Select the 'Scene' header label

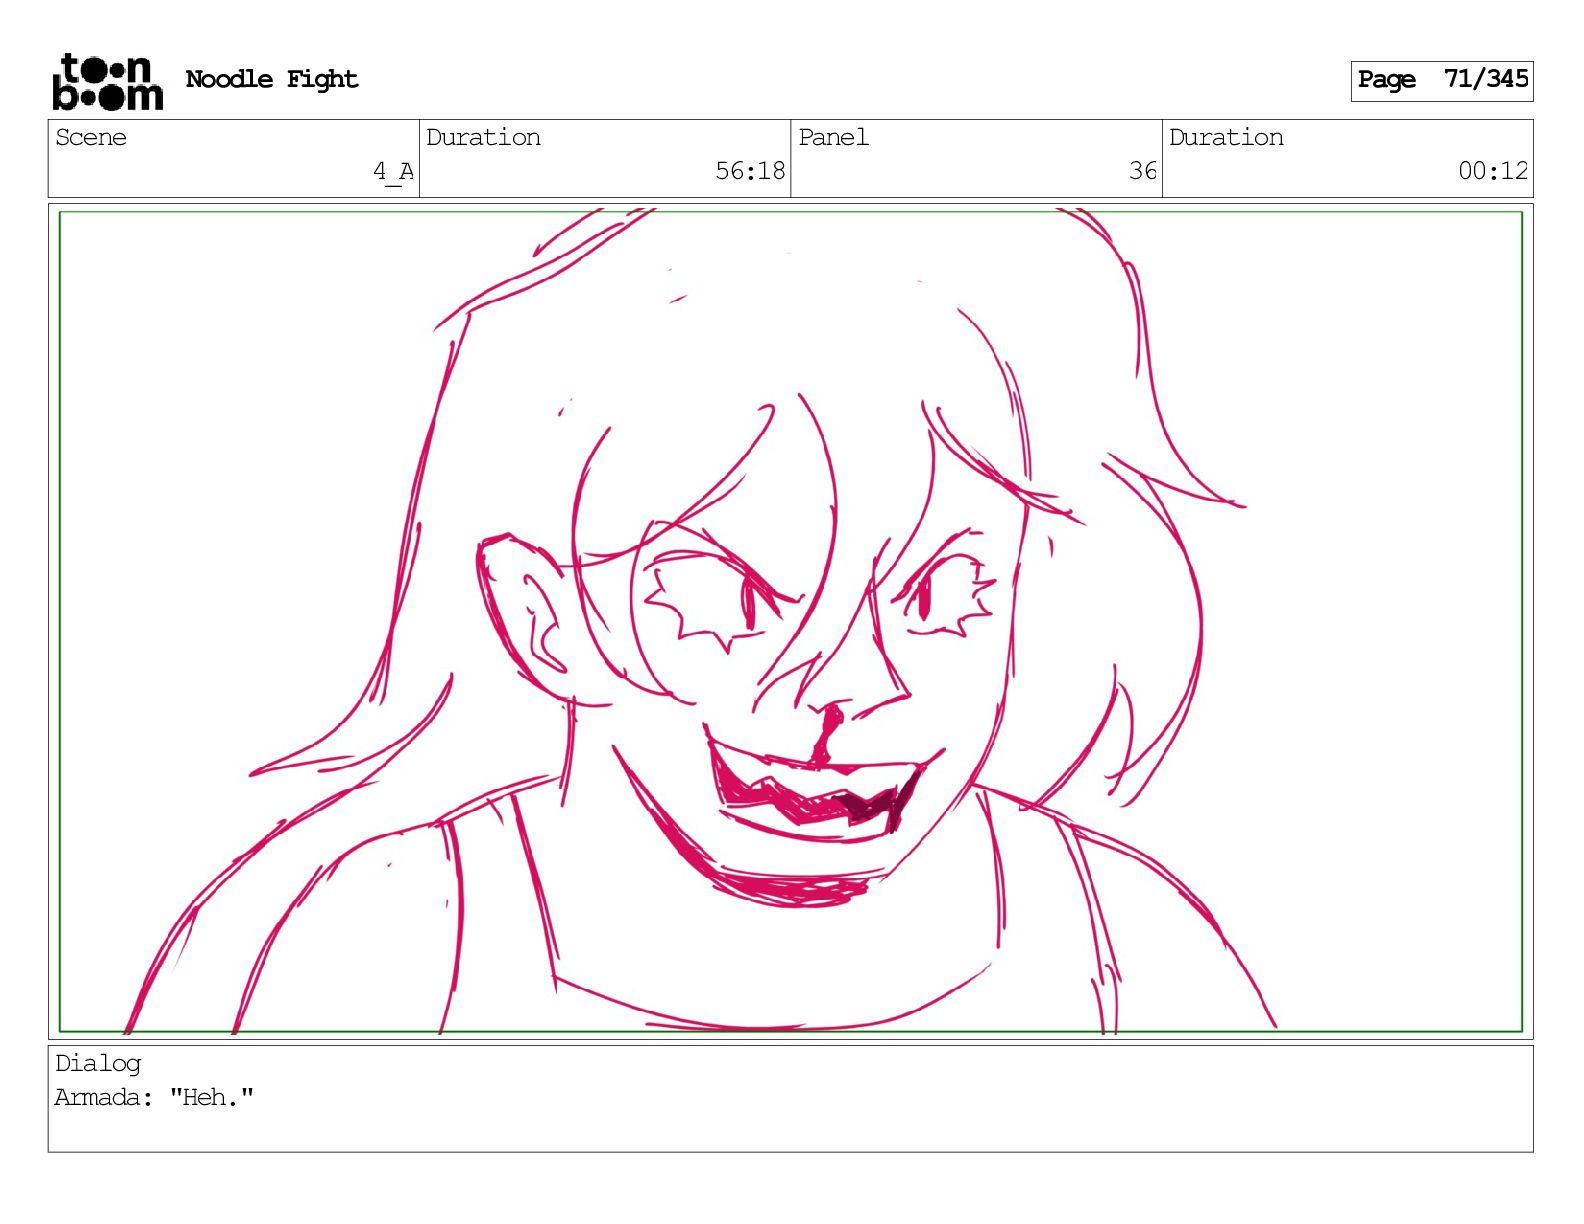click(91, 137)
